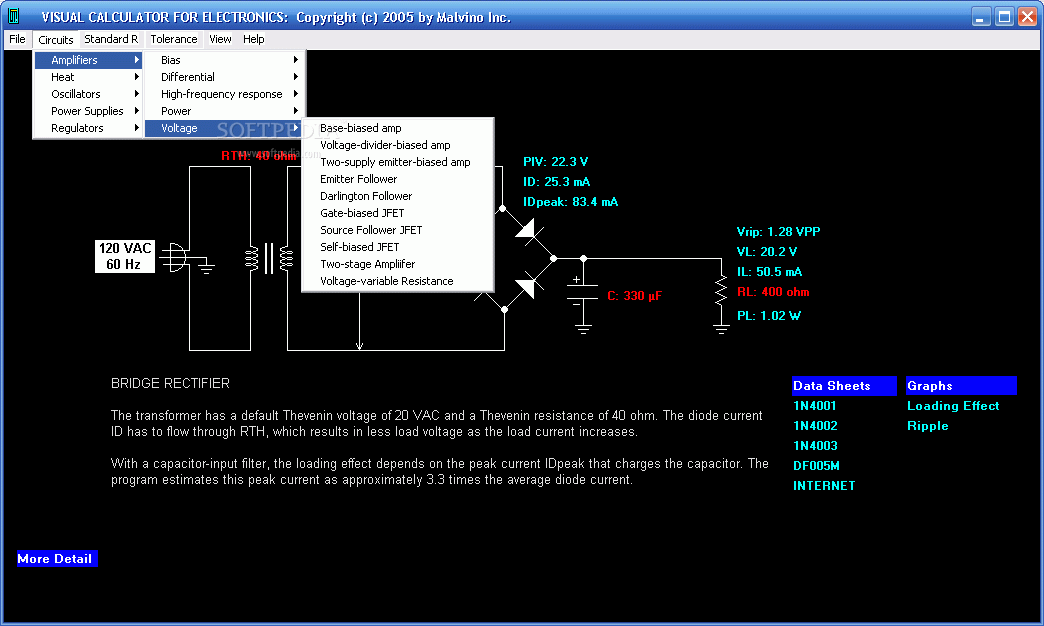Viewport: 1044px width, 626px height.
Task: Click the upper bridge diode symbol
Action: tap(529, 231)
